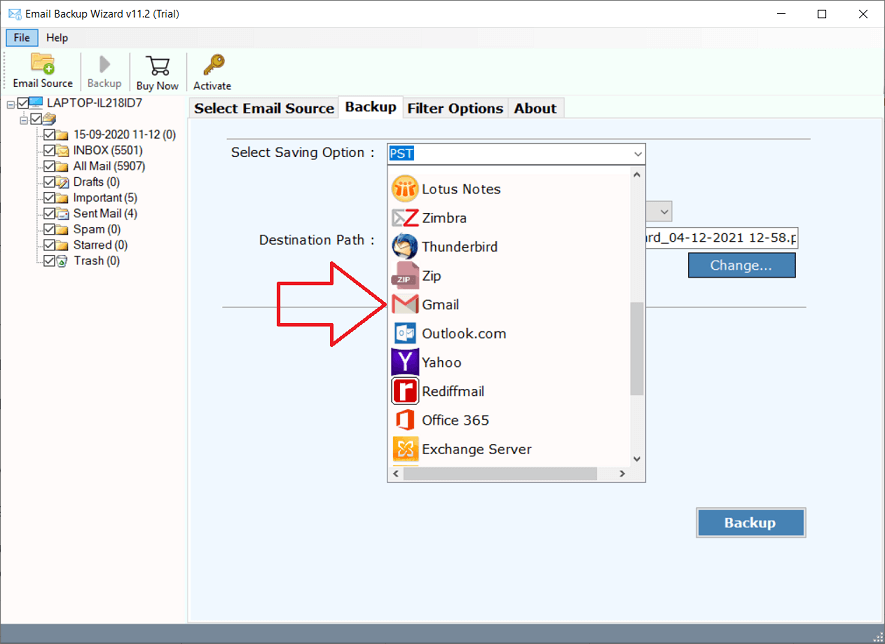Viewport: 885px width, 644px height.
Task: Click the Buy Now shopping cart icon
Action: [157, 66]
